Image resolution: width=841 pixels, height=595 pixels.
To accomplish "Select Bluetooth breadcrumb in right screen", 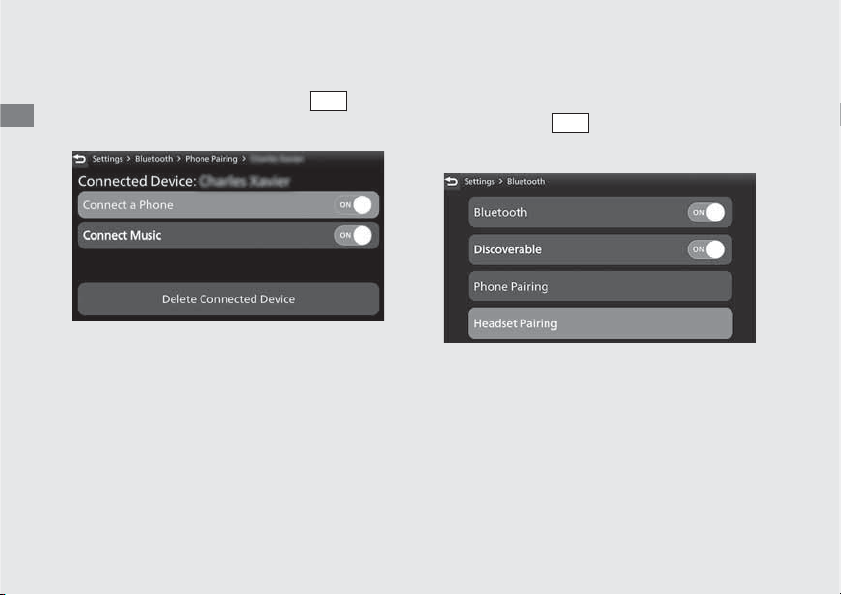I will click(x=526, y=181).
